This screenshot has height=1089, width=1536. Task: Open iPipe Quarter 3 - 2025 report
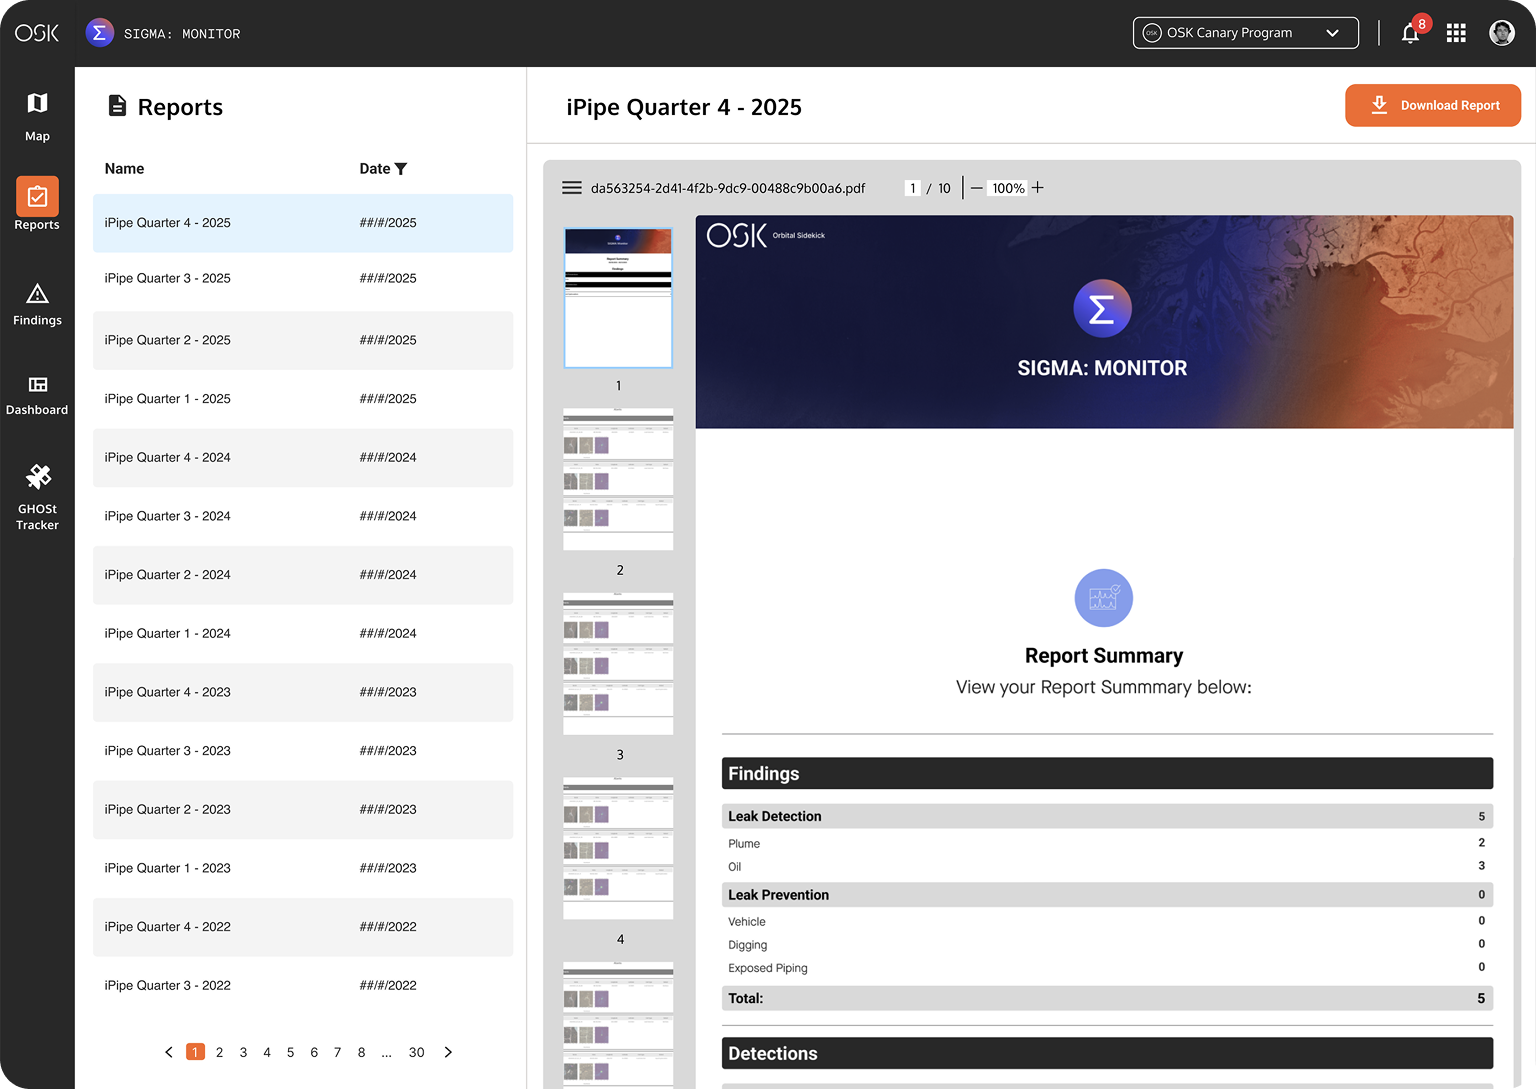coord(303,278)
